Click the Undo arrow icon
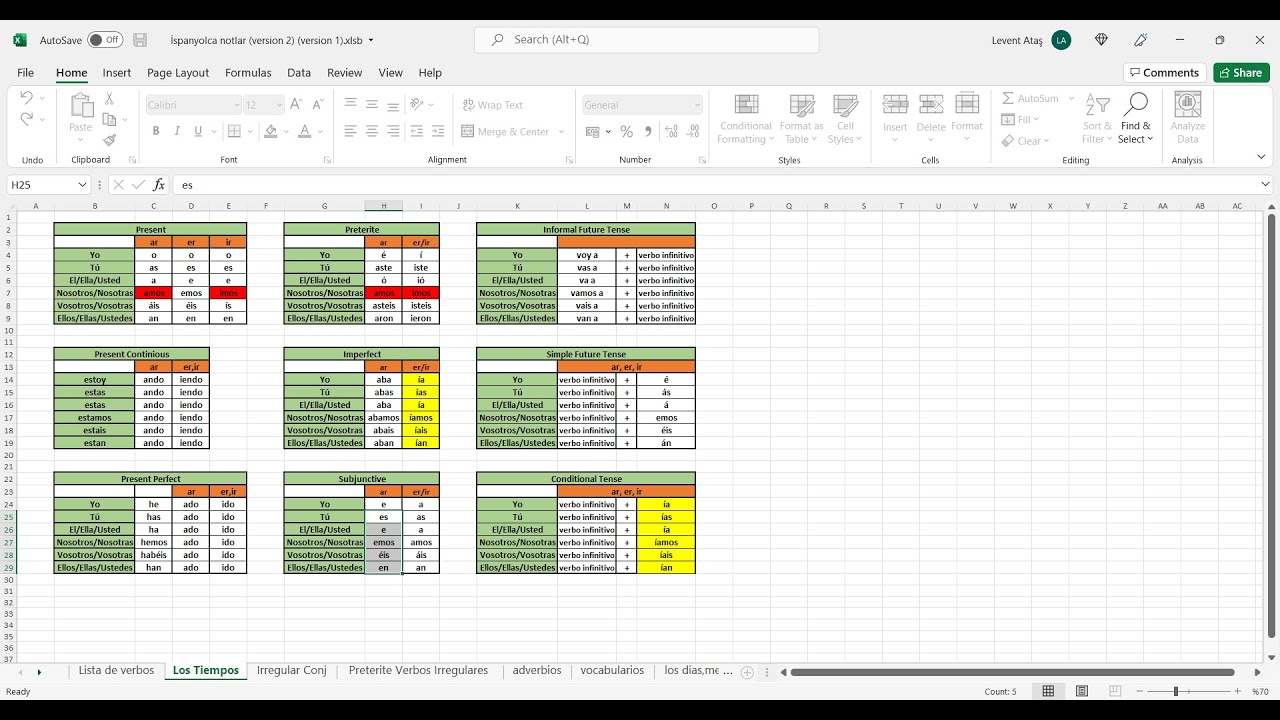The width and height of the screenshot is (1280, 720). [x=27, y=98]
